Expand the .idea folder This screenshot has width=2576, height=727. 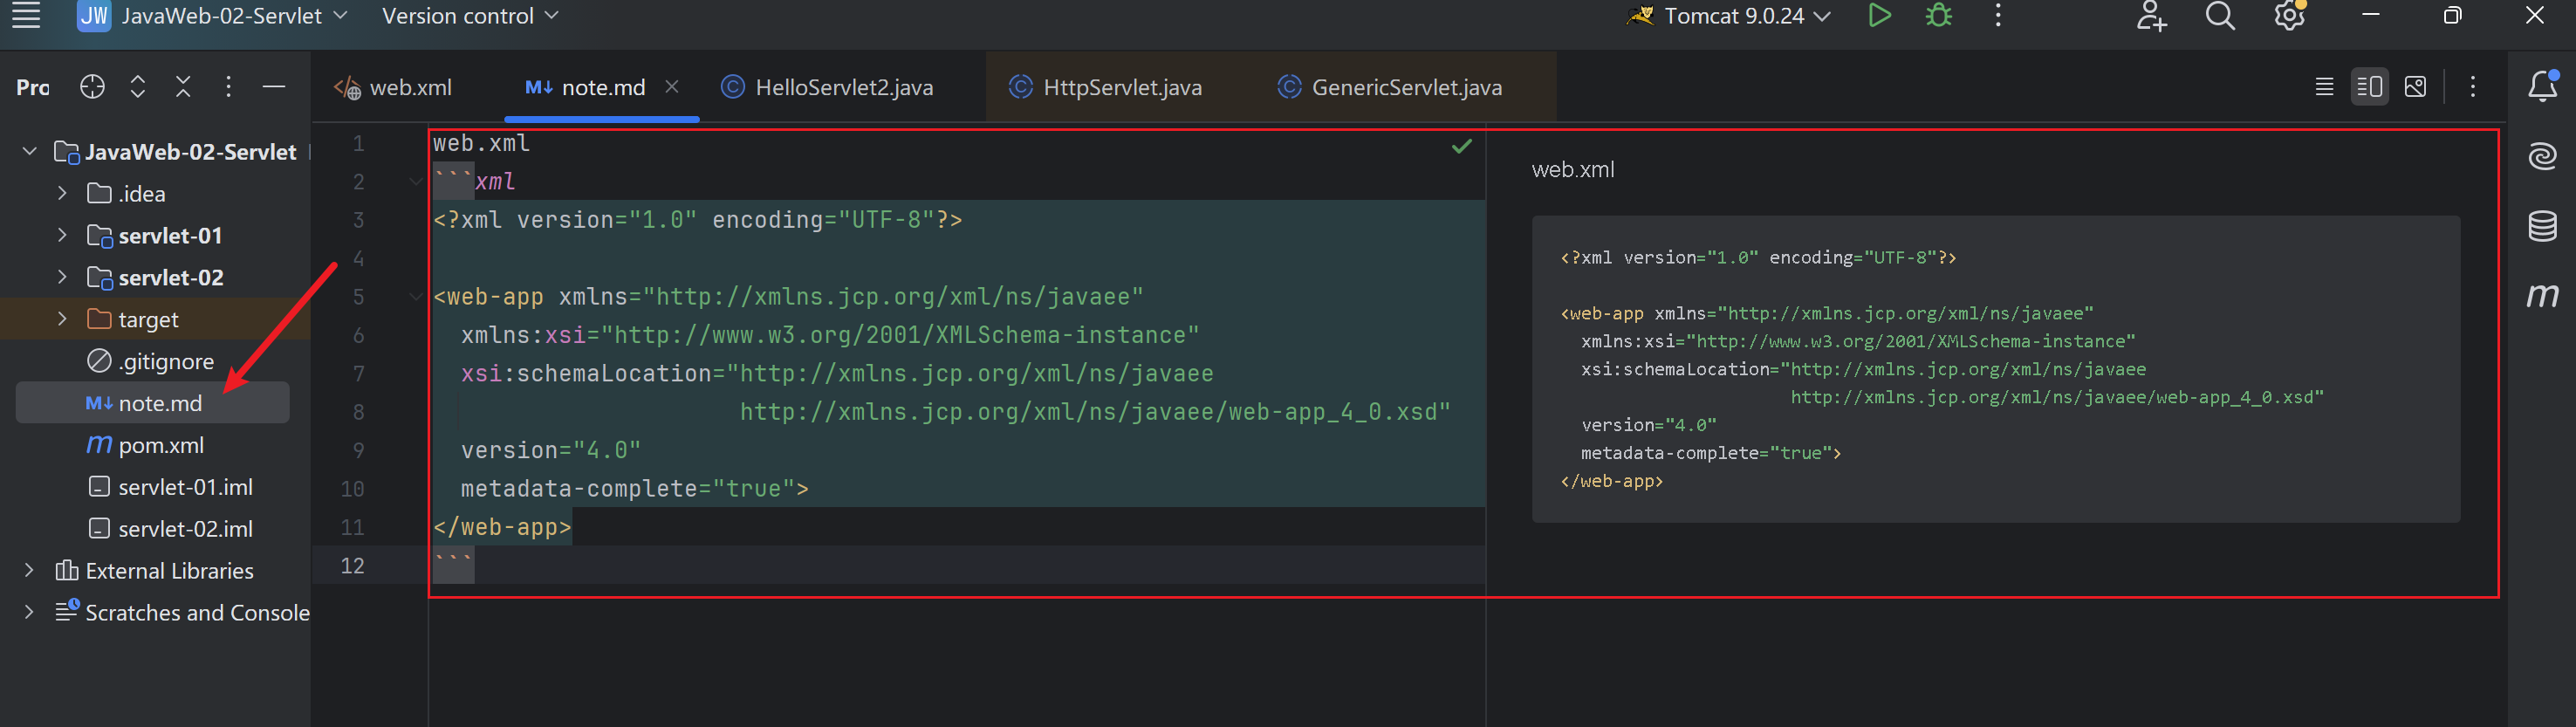pos(62,193)
